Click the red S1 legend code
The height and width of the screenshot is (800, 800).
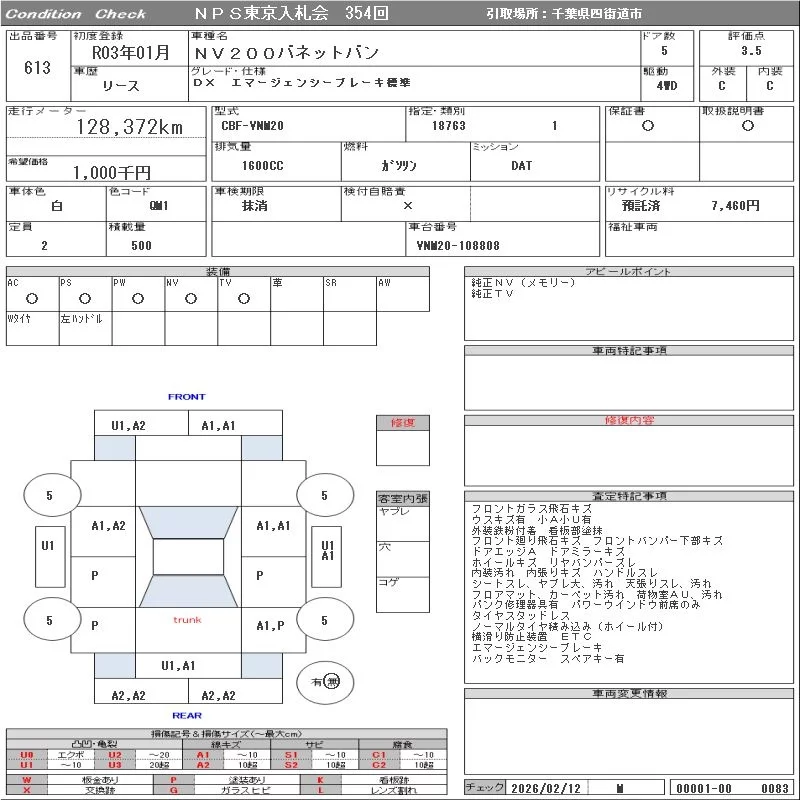click(291, 755)
